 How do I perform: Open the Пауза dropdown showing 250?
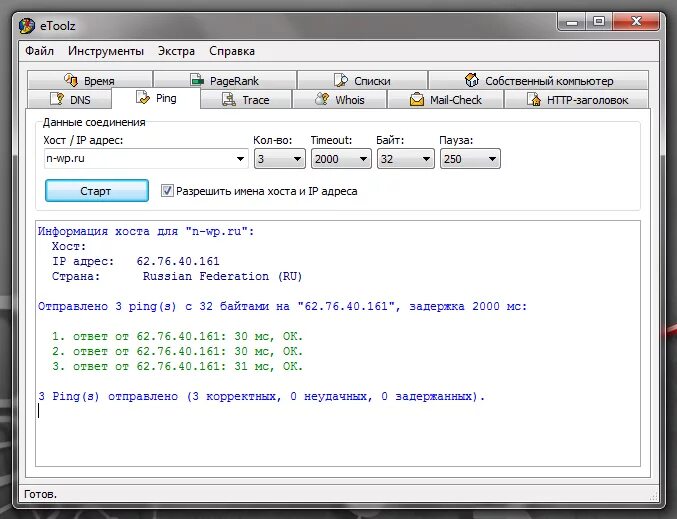[x=470, y=159]
